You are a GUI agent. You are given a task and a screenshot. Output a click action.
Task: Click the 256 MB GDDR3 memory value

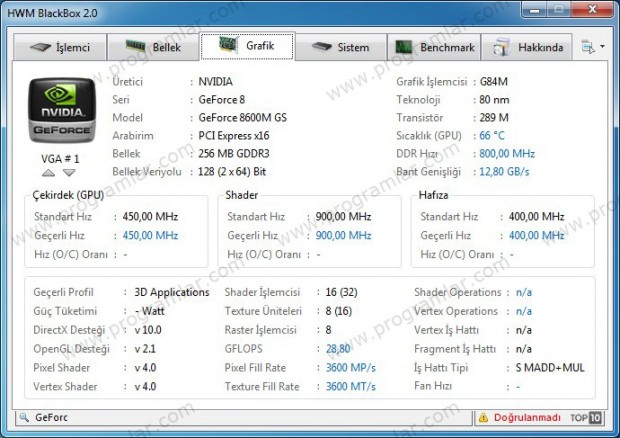click(x=234, y=153)
